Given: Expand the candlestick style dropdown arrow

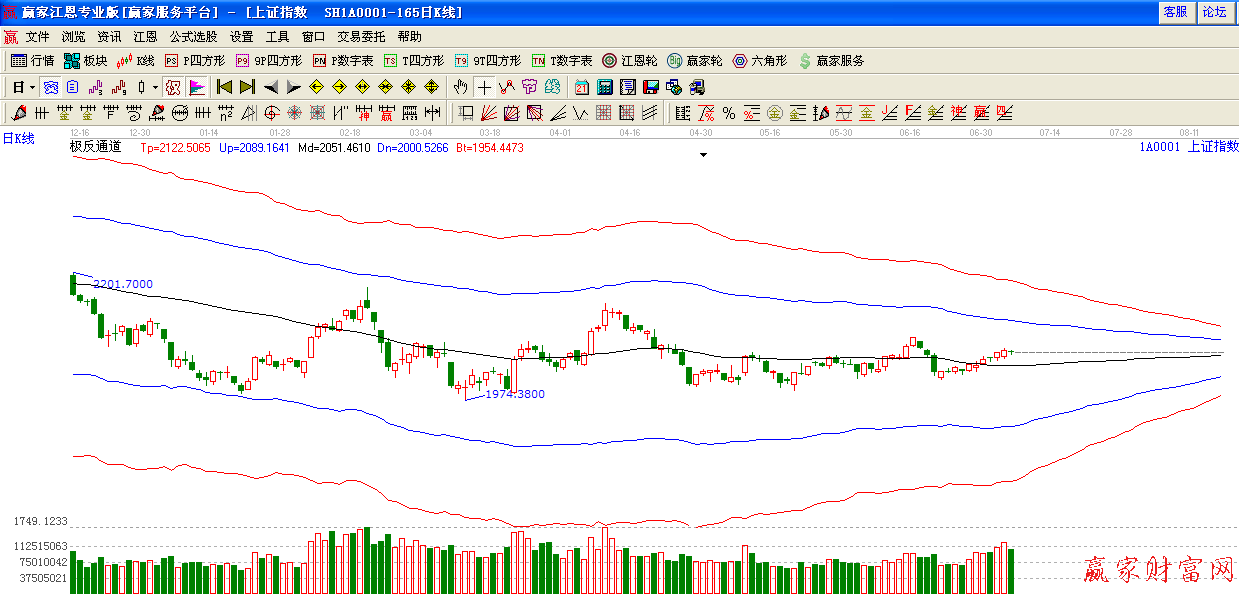Looking at the screenshot, I should pos(156,87).
